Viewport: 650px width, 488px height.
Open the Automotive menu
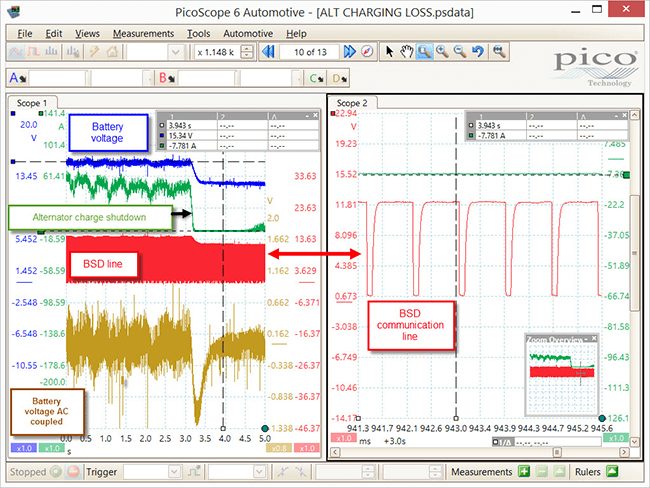248,34
